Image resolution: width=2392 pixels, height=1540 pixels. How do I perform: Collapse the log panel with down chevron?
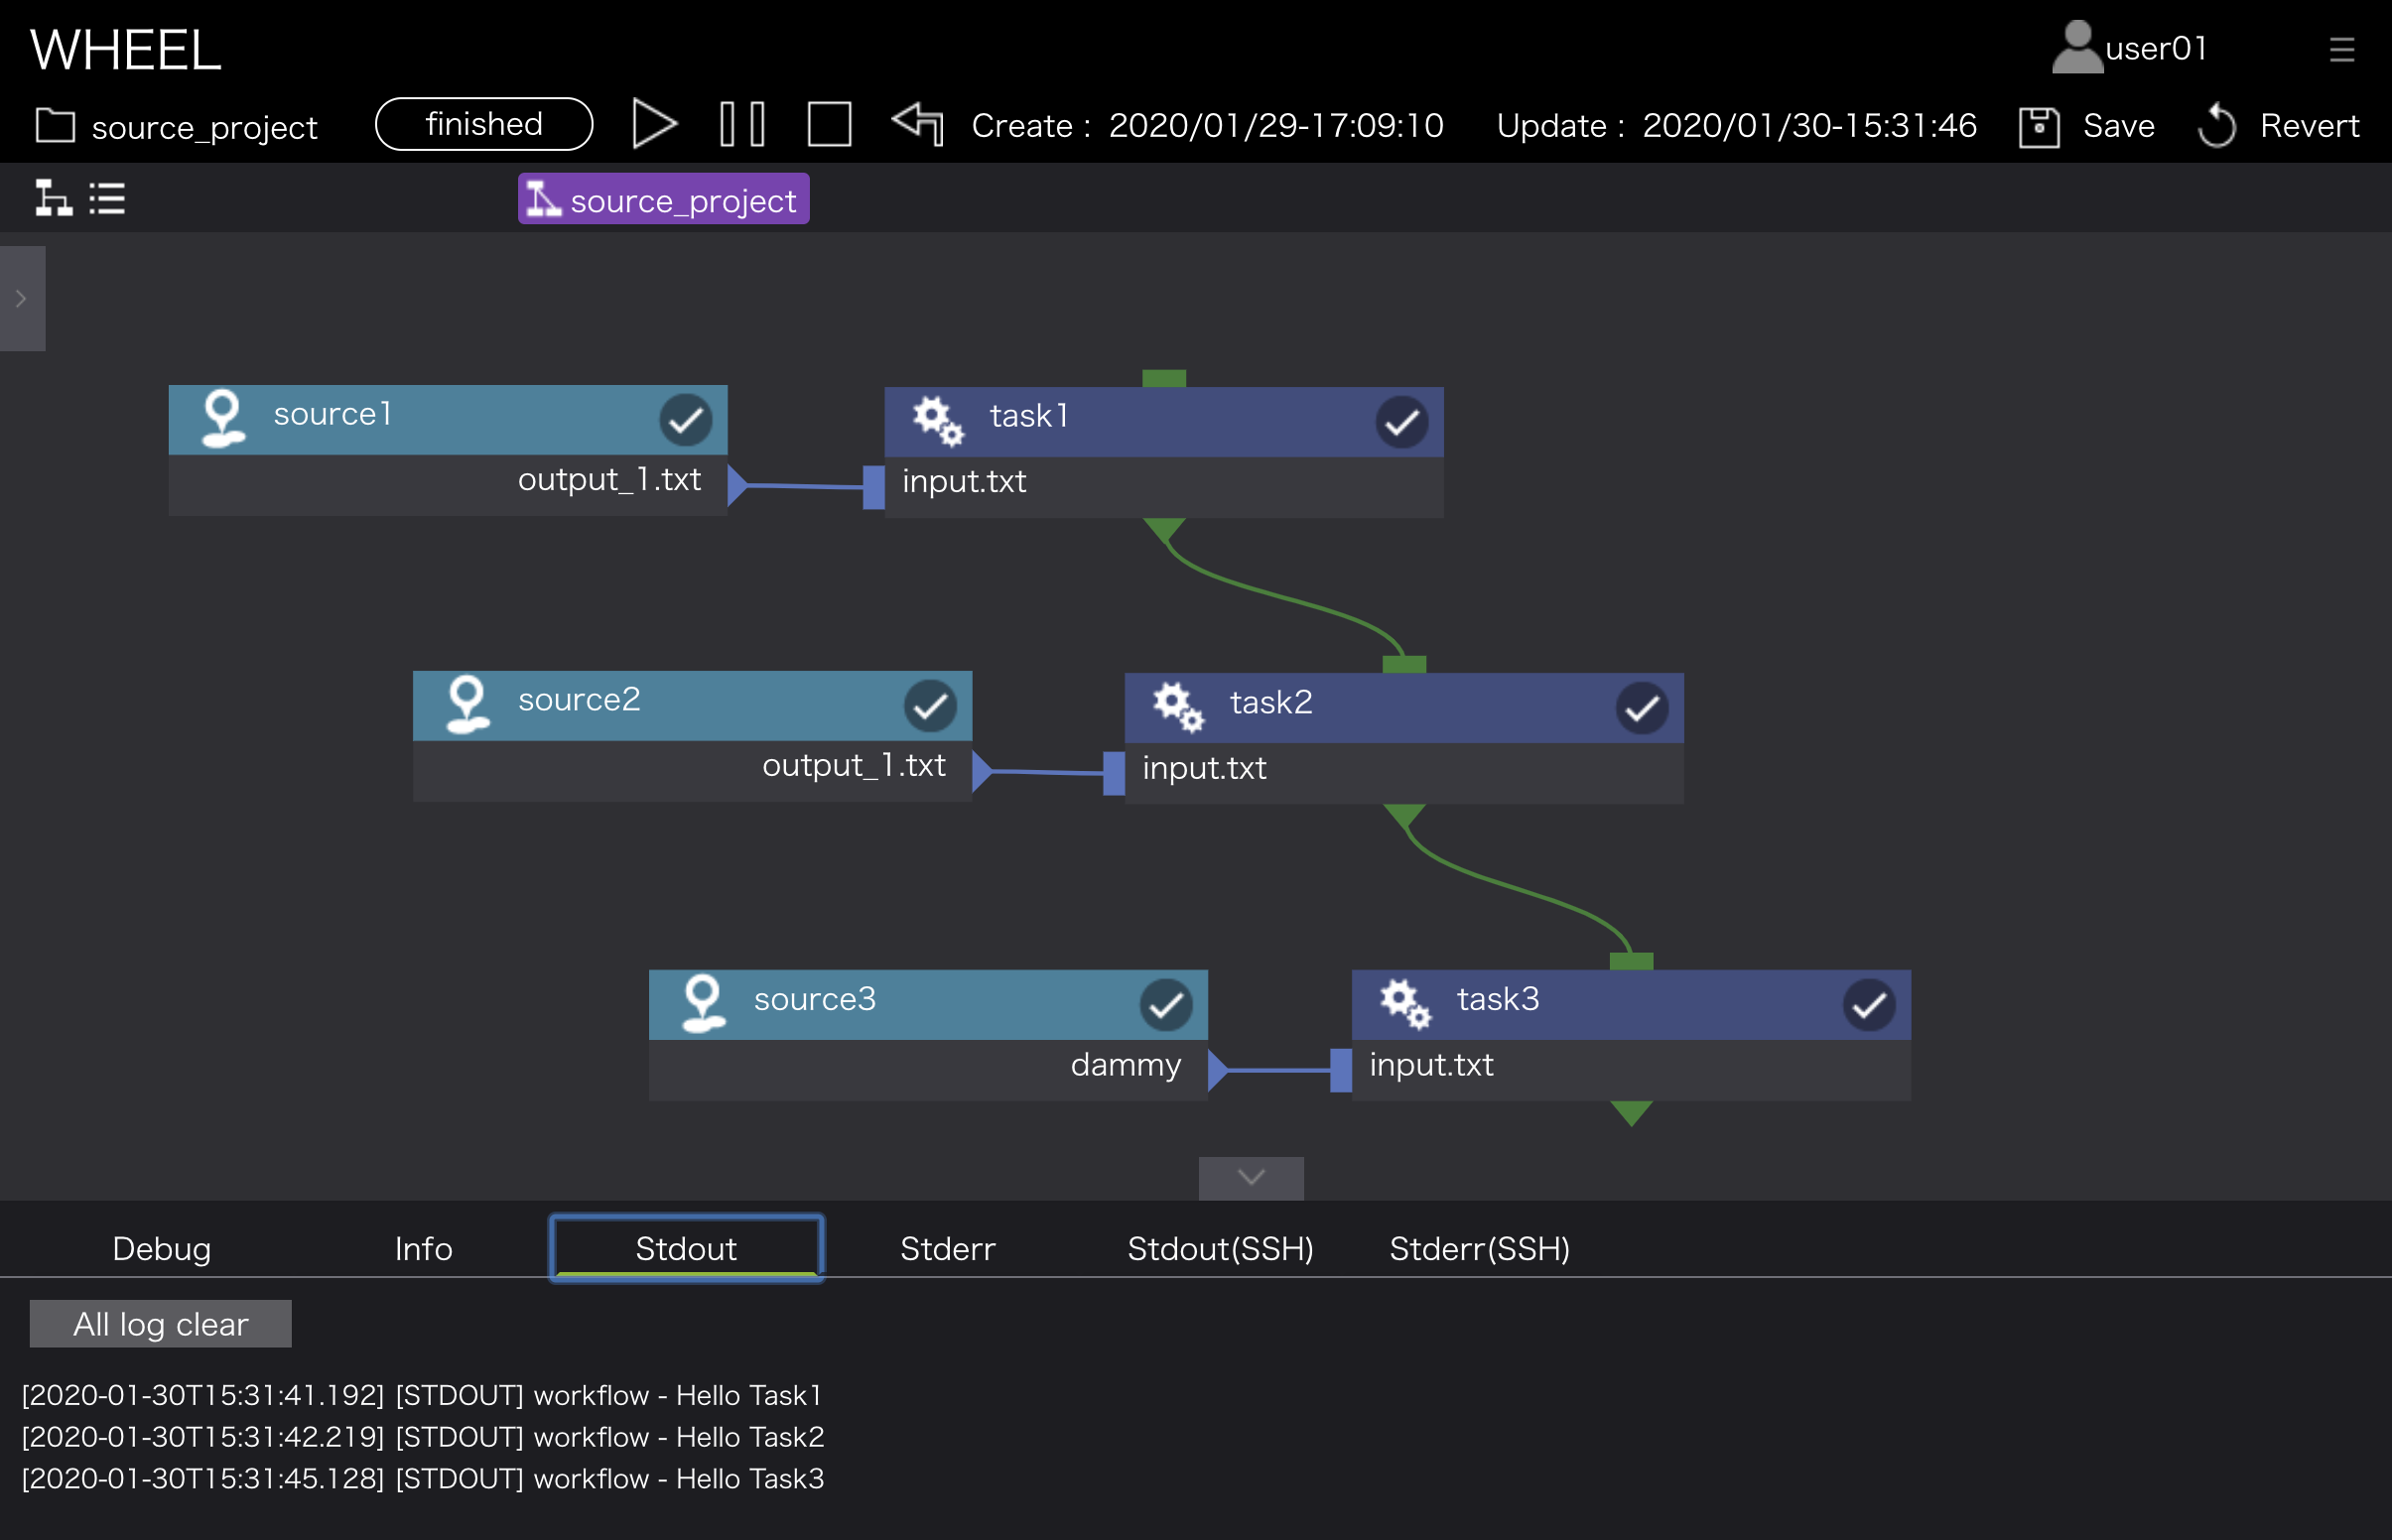[1250, 1178]
